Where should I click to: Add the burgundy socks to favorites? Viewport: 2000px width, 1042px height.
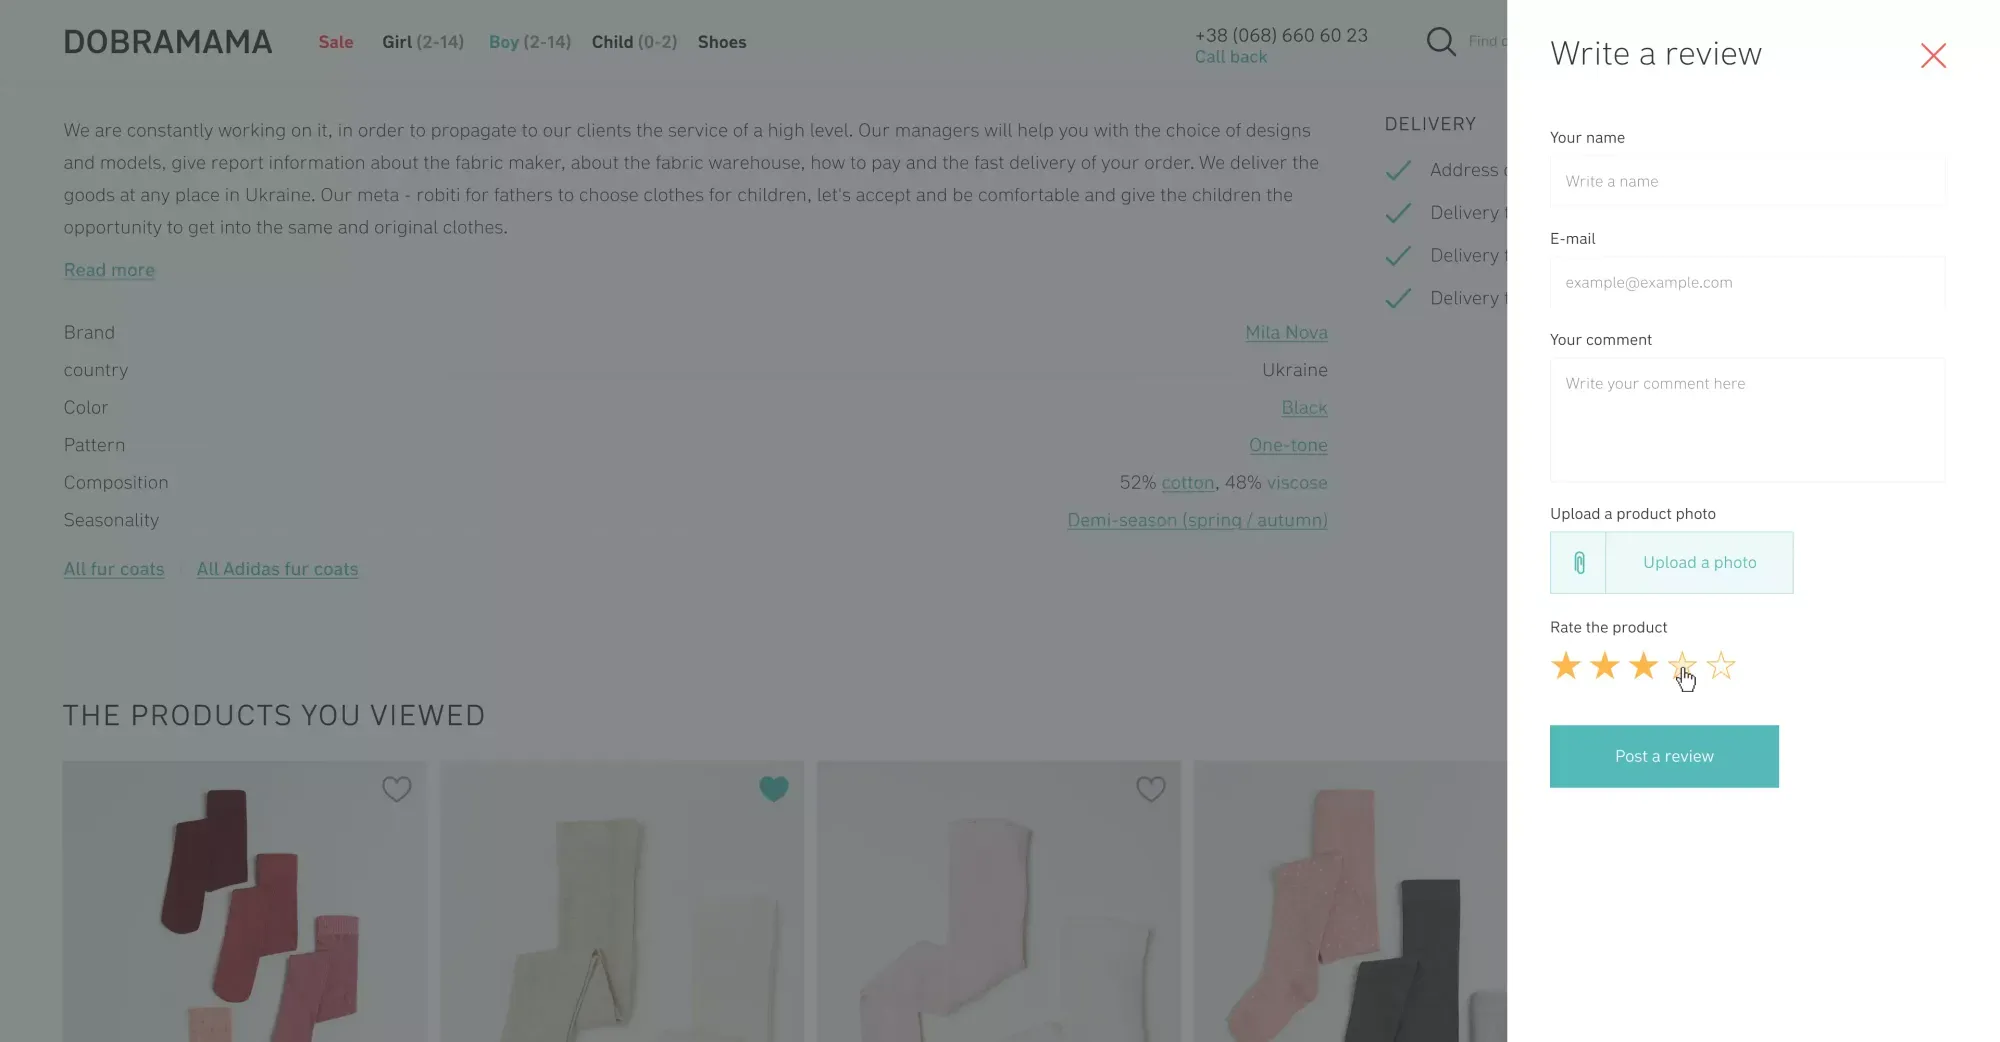point(397,789)
